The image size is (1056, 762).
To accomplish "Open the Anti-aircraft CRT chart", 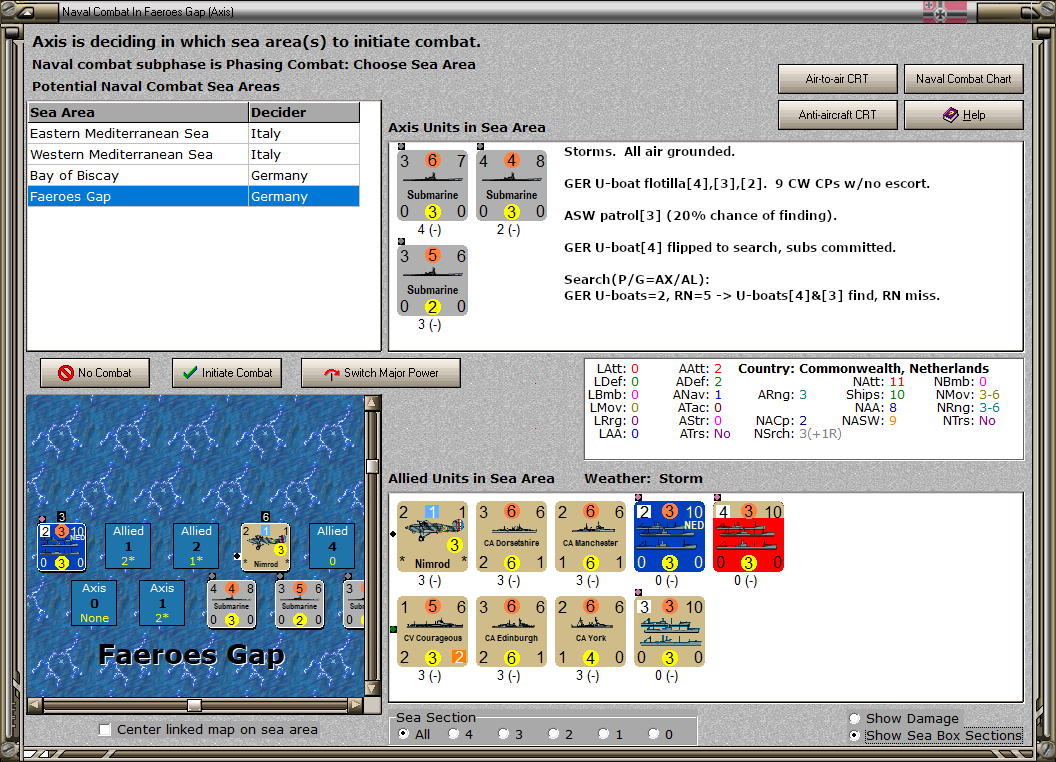I will pos(837,115).
